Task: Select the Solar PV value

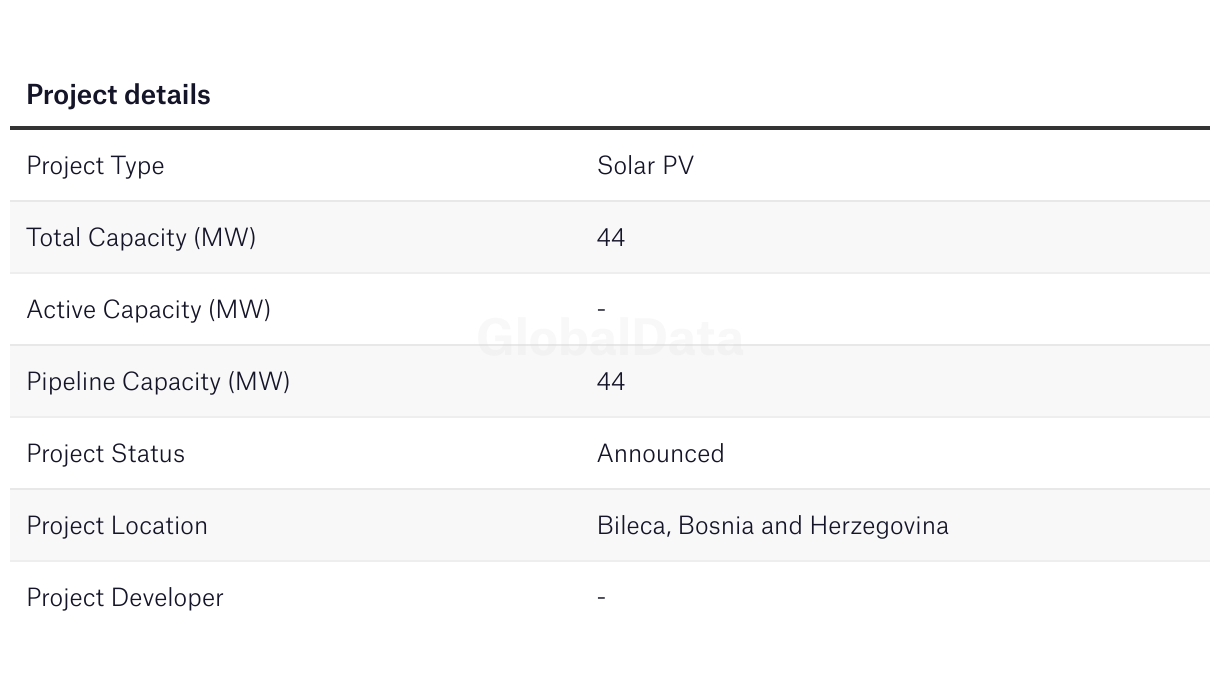Action: coord(645,166)
